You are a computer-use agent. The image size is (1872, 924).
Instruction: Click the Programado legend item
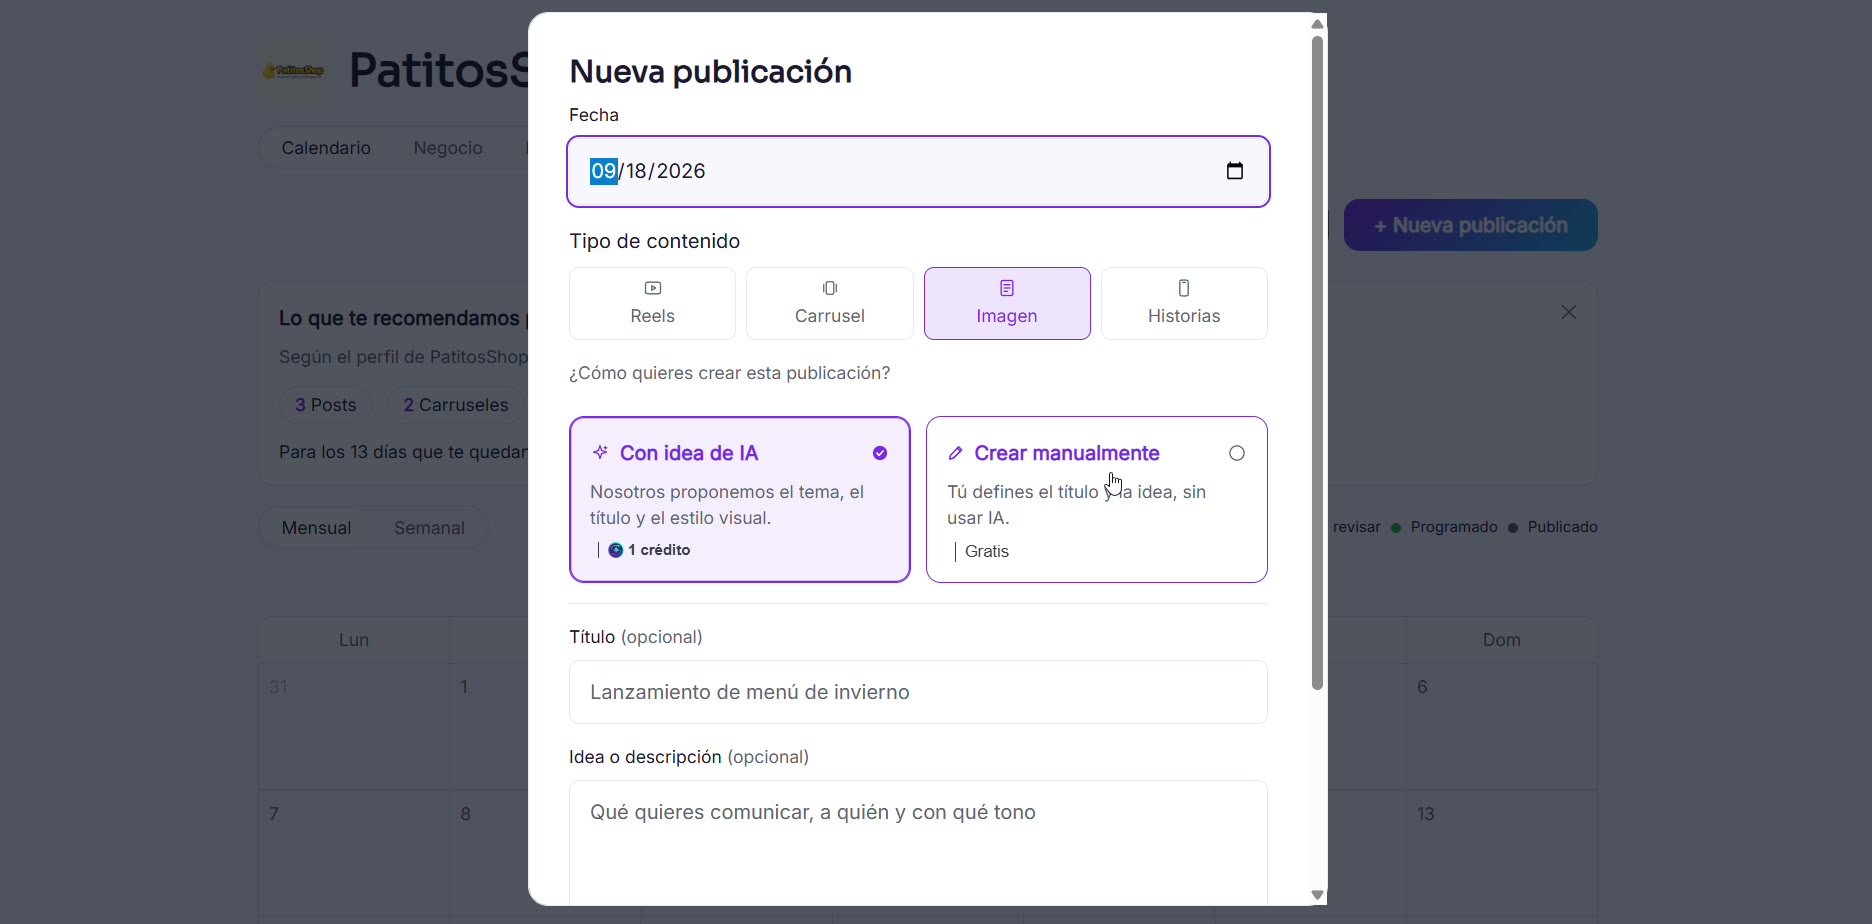click(1444, 527)
